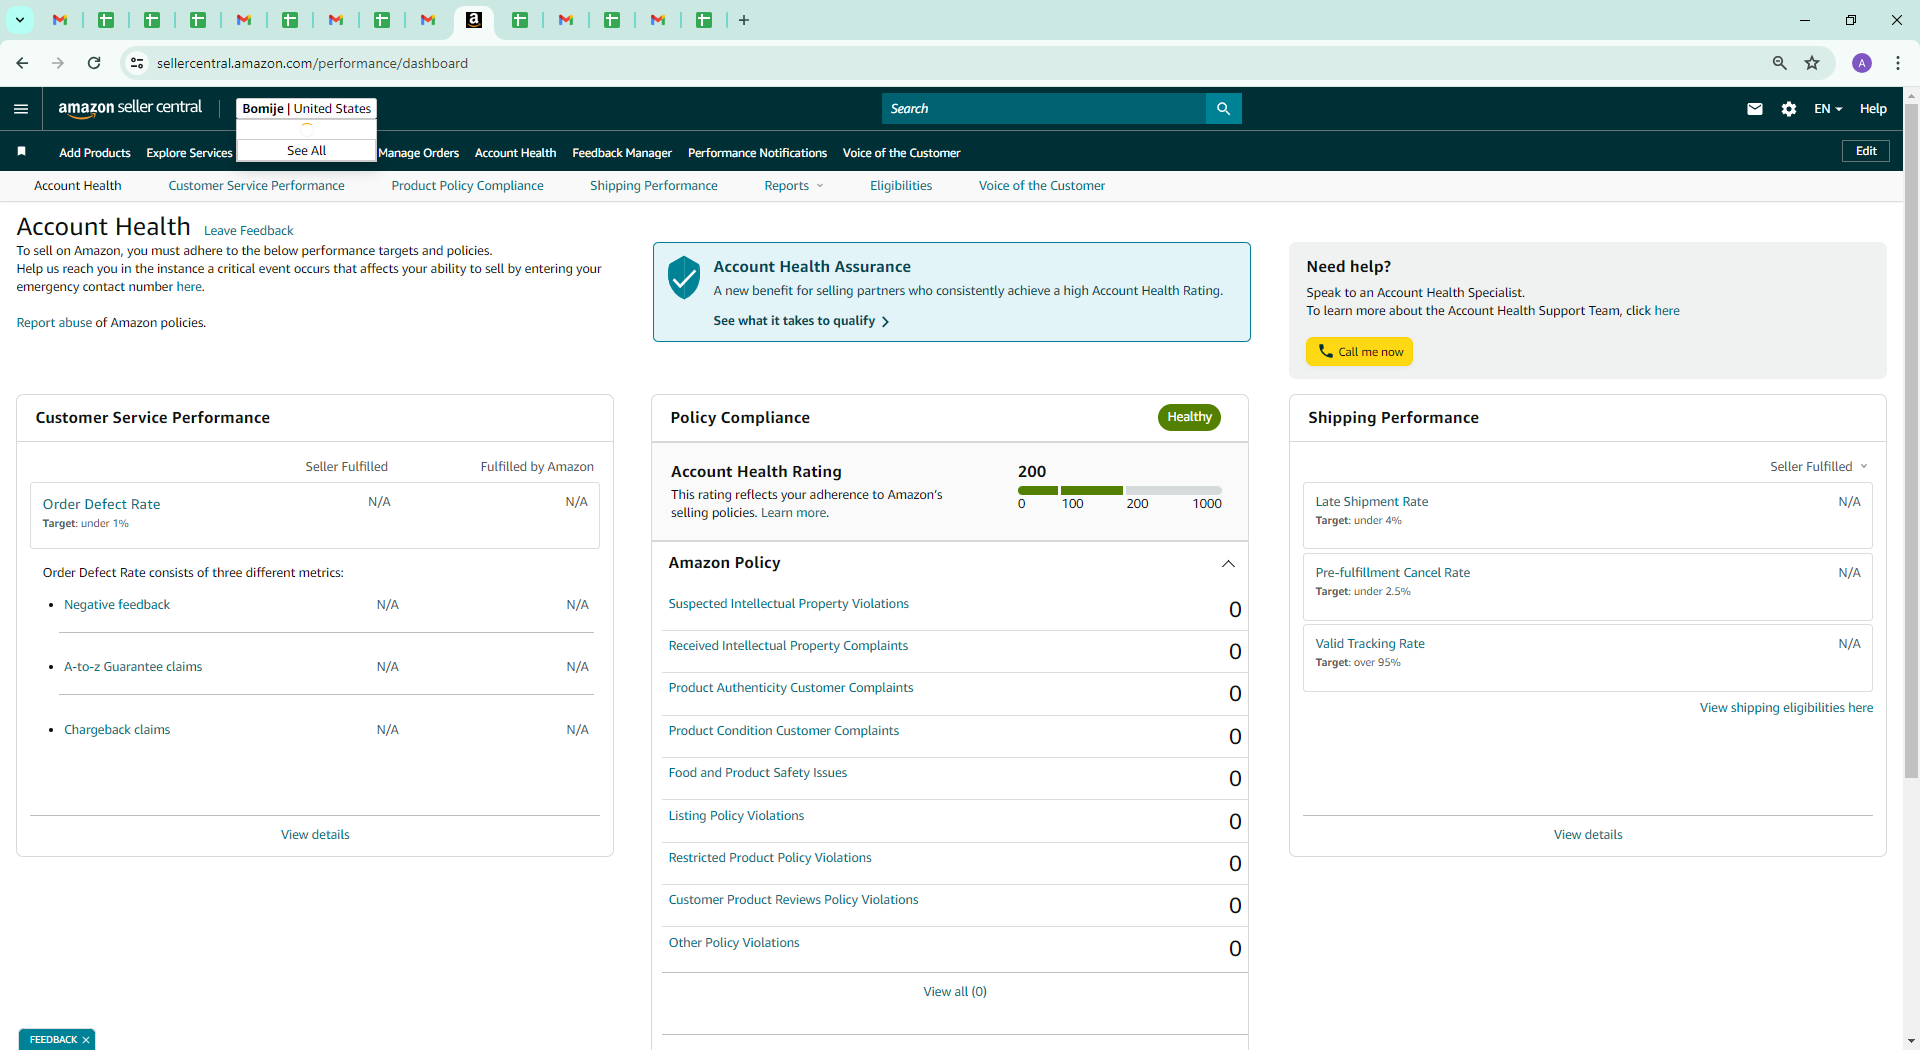Open Add Products in the favorites bar

95,153
